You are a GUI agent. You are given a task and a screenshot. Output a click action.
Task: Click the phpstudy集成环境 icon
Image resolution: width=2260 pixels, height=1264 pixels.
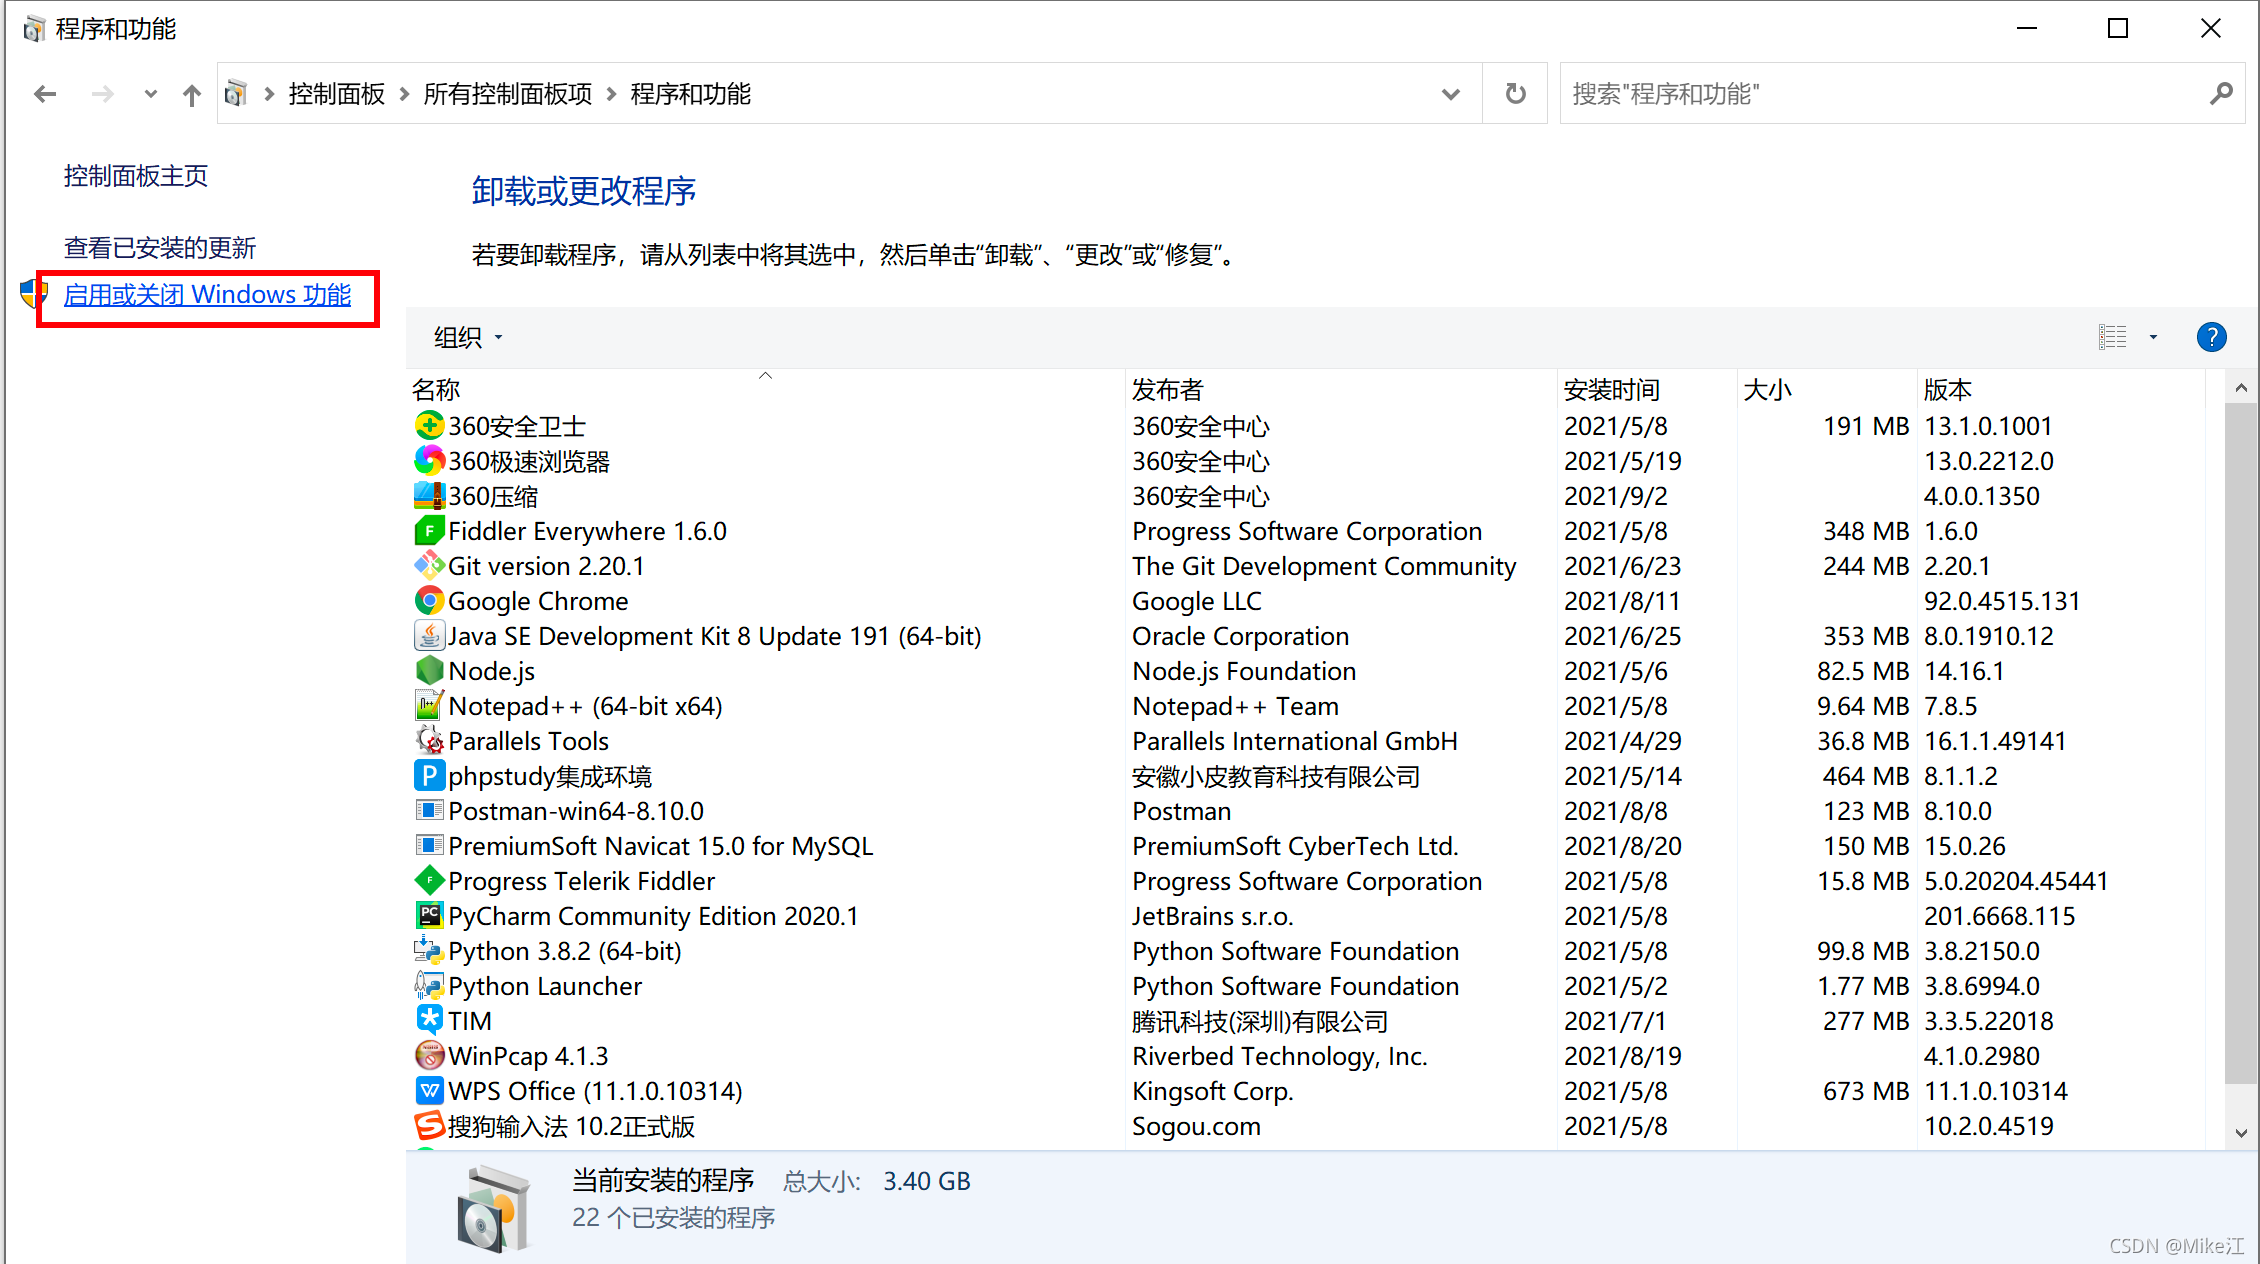[429, 776]
